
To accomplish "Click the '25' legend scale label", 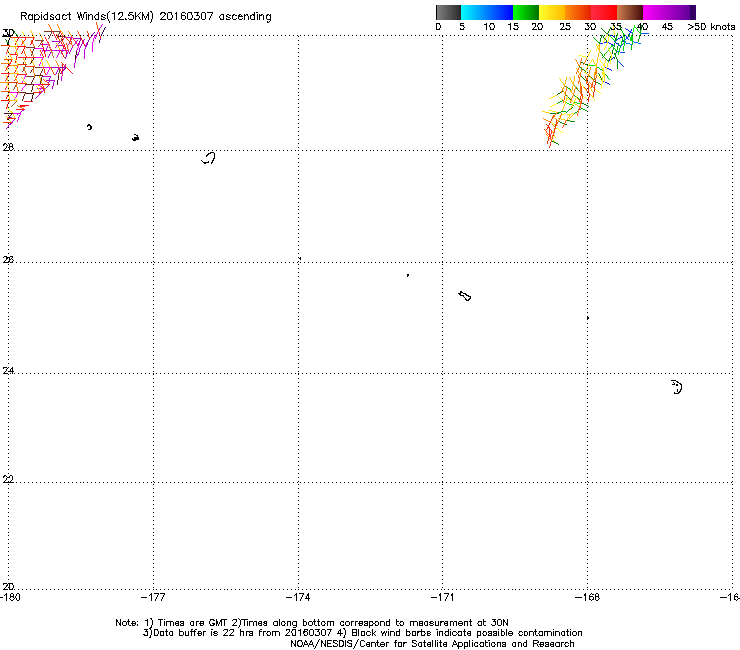I will click(x=565, y=27).
